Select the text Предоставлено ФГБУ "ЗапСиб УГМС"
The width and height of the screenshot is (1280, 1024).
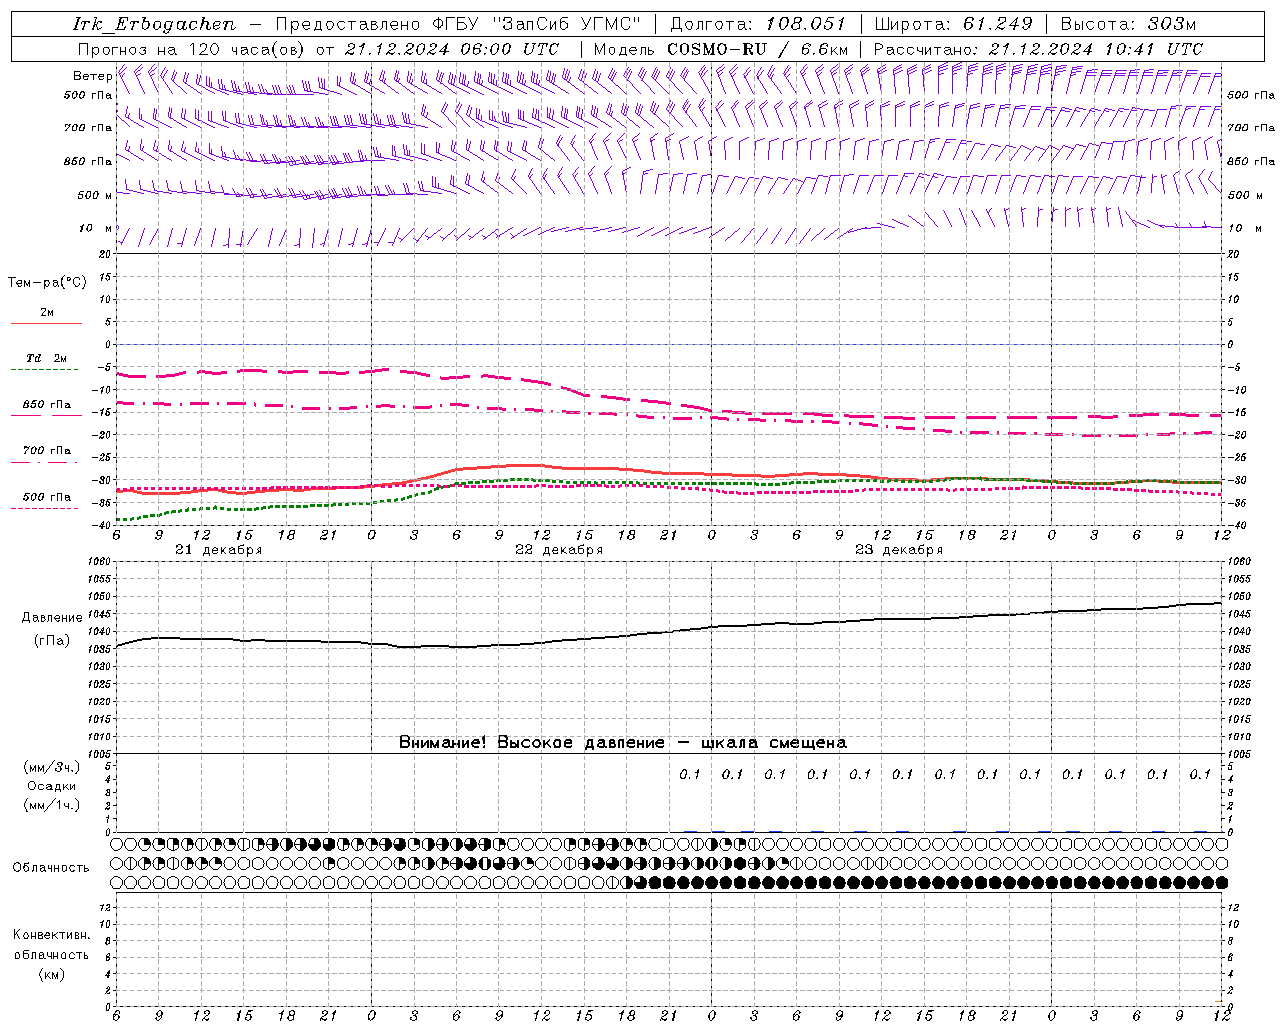pyautogui.click(x=458, y=24)
